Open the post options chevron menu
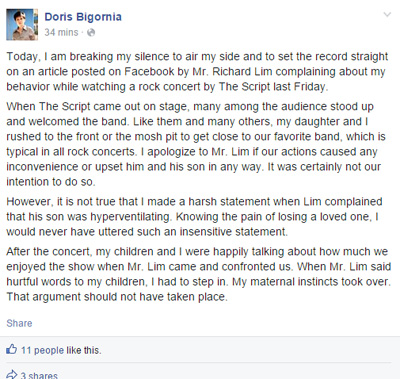This screenshot has height=379, width=400. point(387,14)
